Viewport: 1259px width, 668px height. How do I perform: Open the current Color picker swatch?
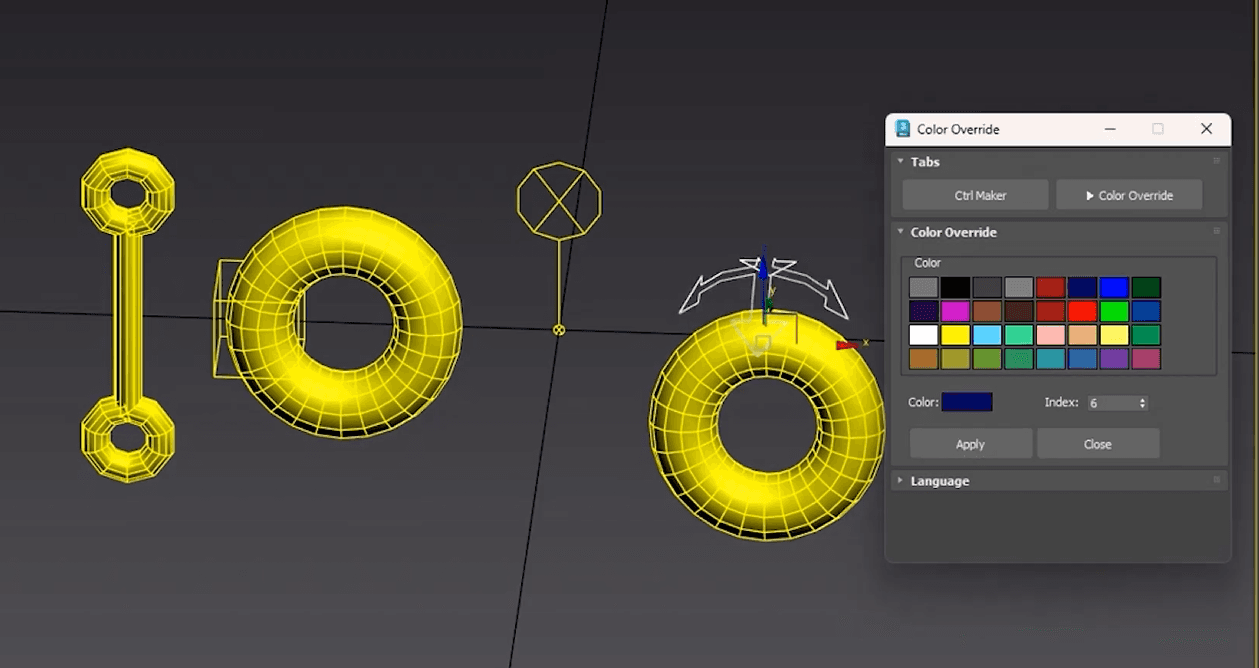(967, 402)
